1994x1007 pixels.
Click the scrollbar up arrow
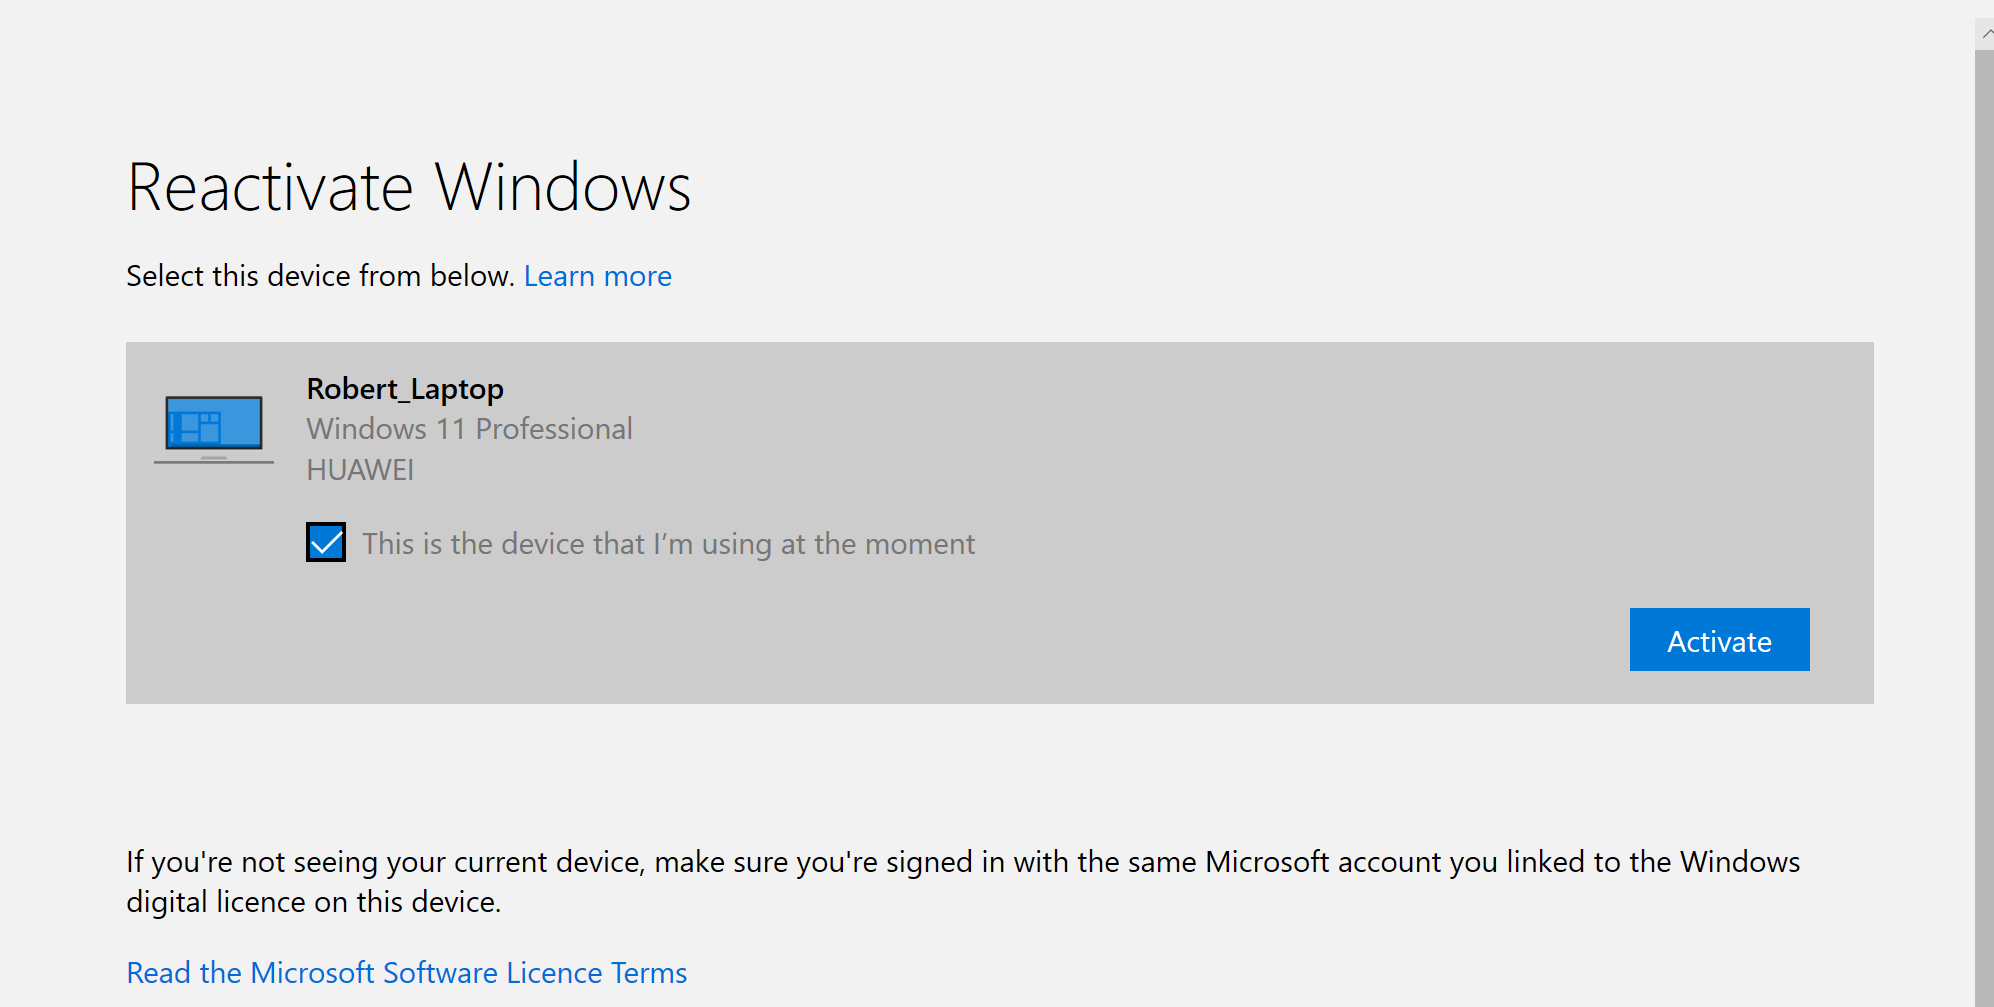[x=1985, y=33]
